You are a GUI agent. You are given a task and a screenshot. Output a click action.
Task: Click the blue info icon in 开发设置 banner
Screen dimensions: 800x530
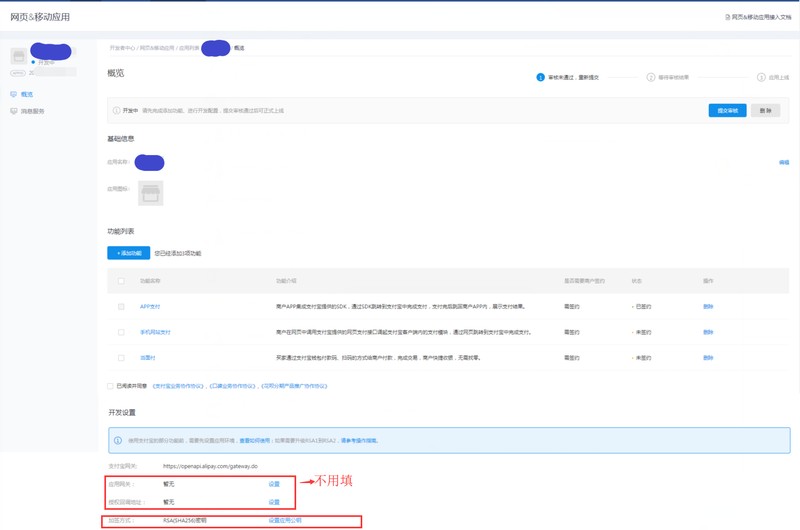[x=118, y=440]
